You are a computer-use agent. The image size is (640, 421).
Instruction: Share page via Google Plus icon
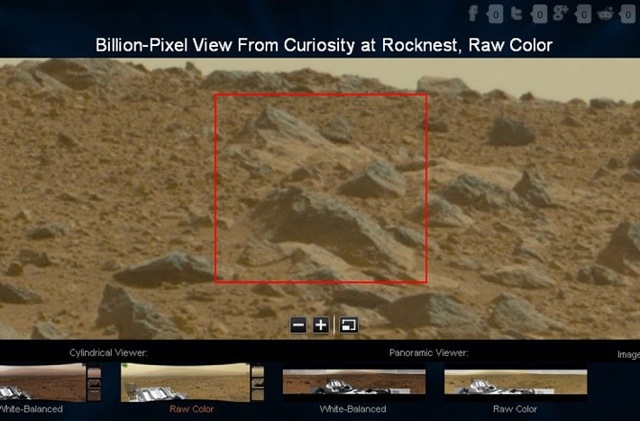(560, 12)
